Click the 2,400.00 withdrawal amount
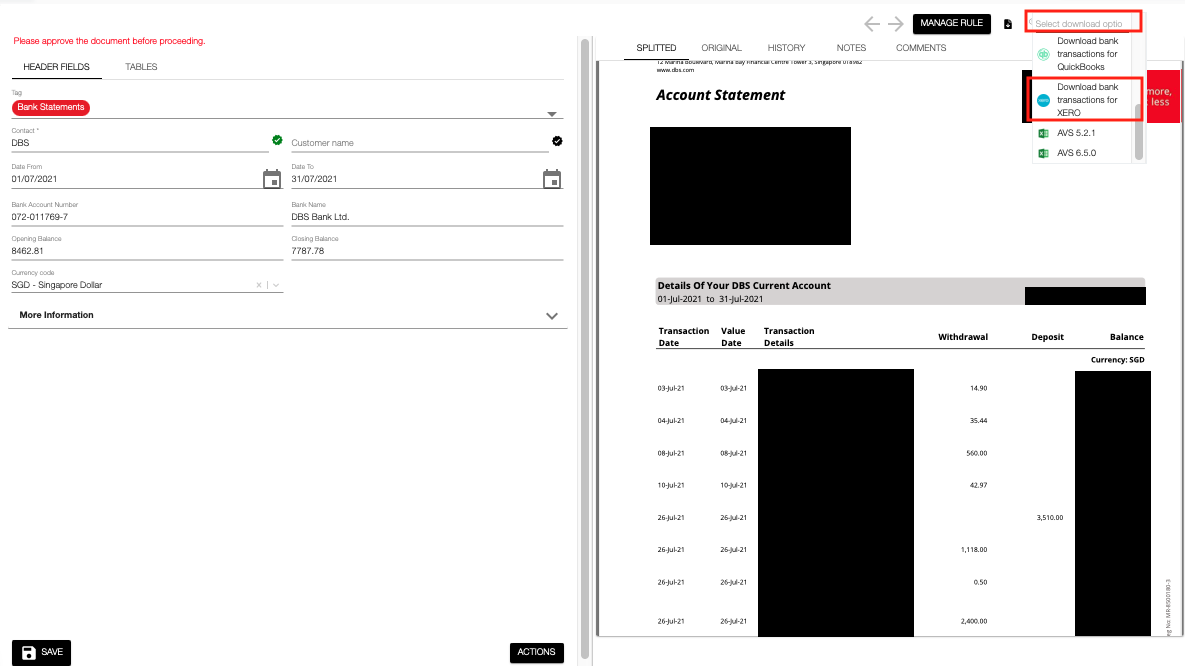The width and height of the screenshot is (1185, 666). coord(973,621)
